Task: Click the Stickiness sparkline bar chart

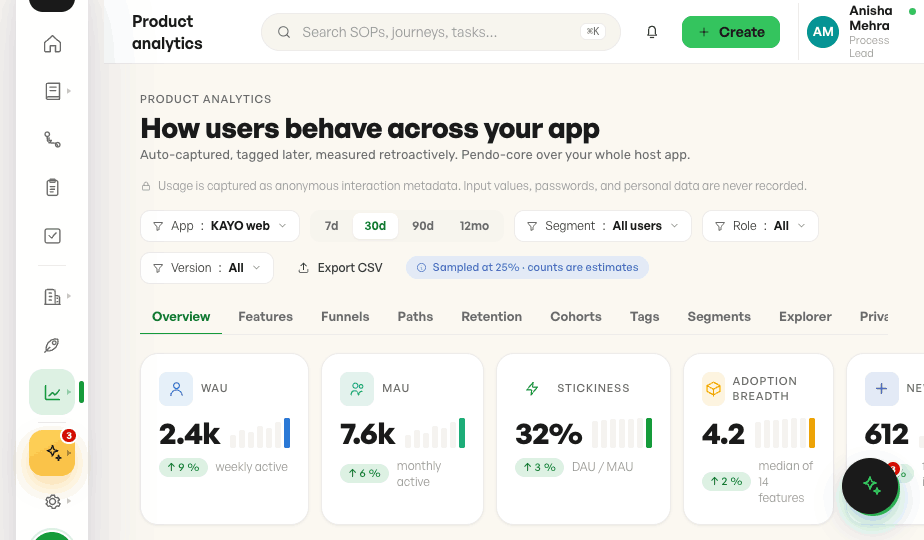Action: pyautogui.click(x=622, y=433)
